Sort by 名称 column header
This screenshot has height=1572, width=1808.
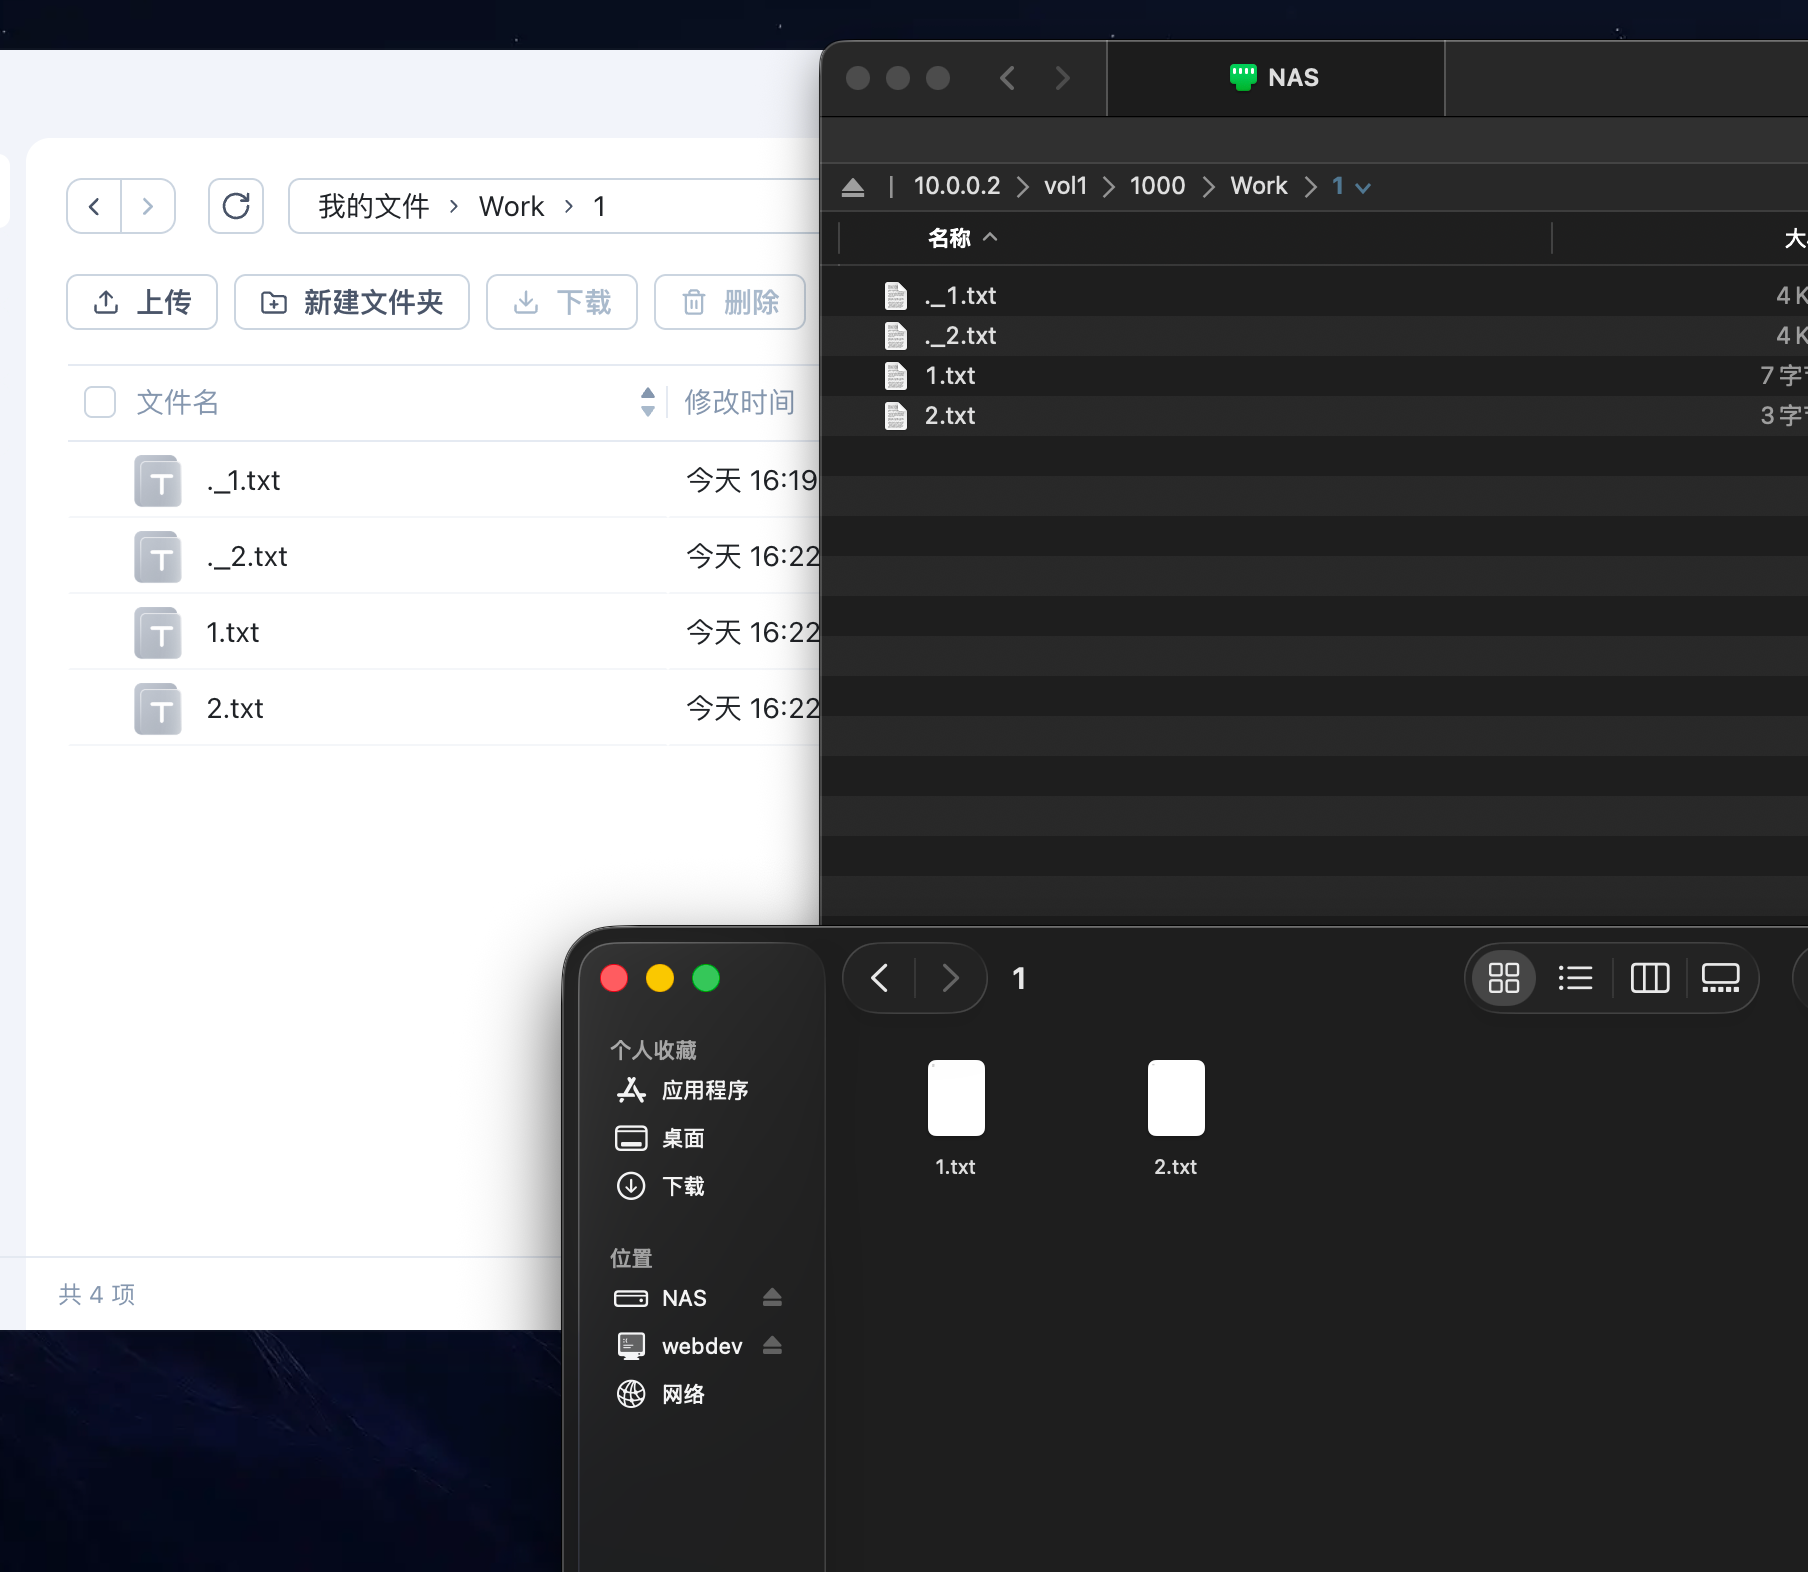click(949, 238)
